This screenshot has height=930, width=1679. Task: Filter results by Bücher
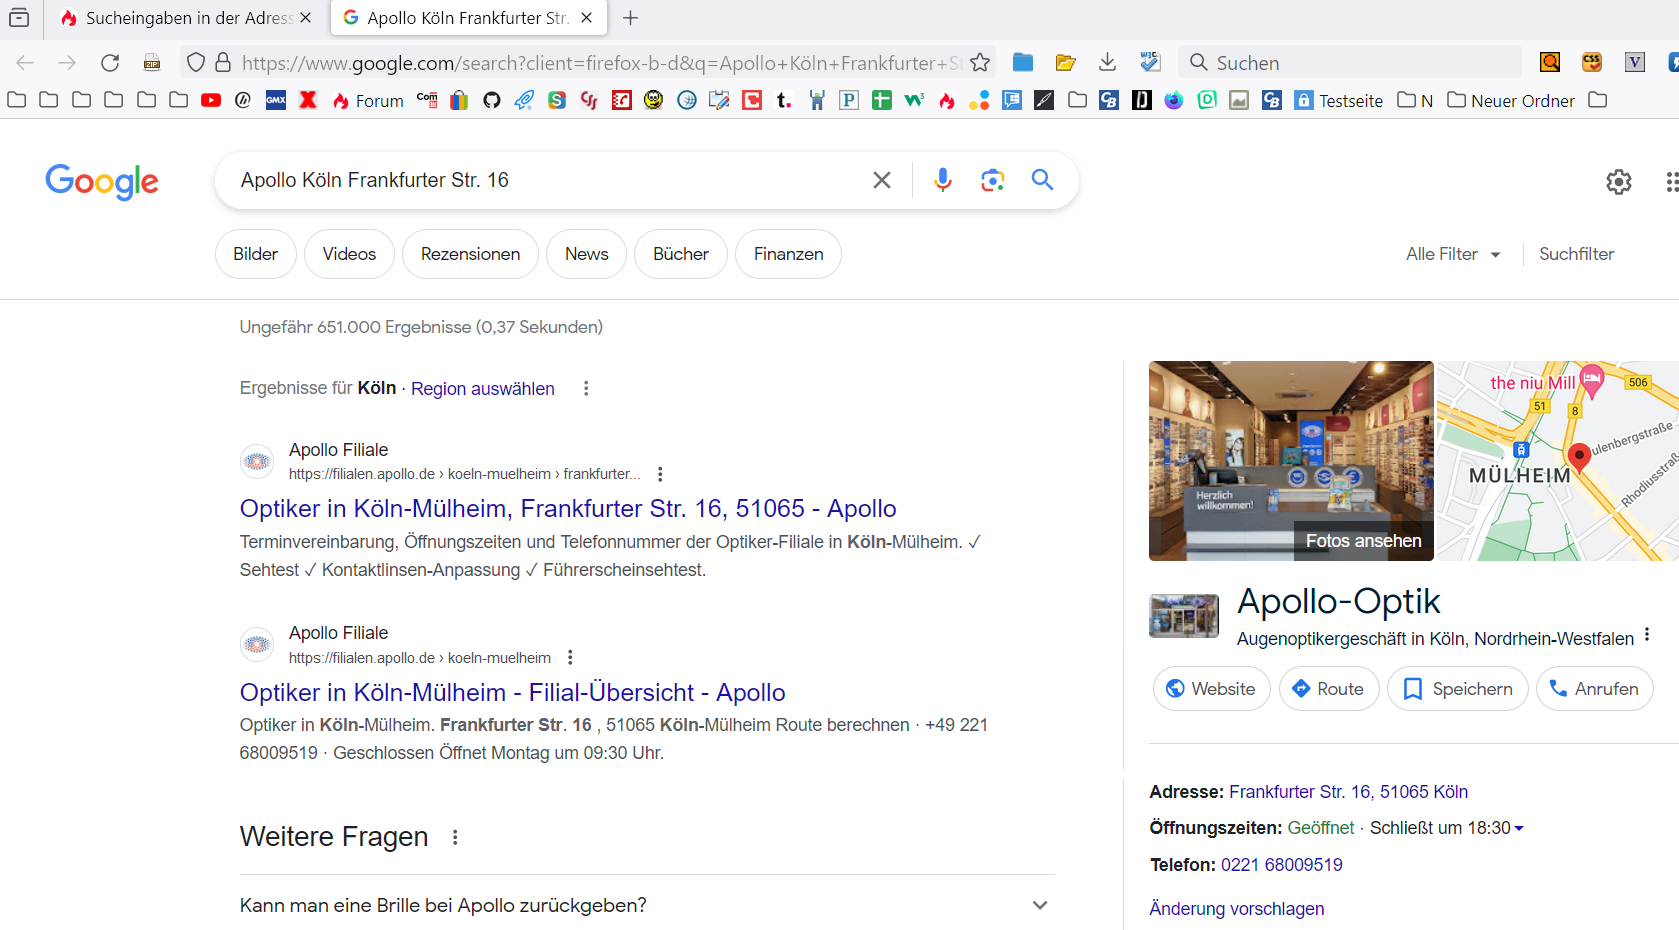tap(681, 254)
